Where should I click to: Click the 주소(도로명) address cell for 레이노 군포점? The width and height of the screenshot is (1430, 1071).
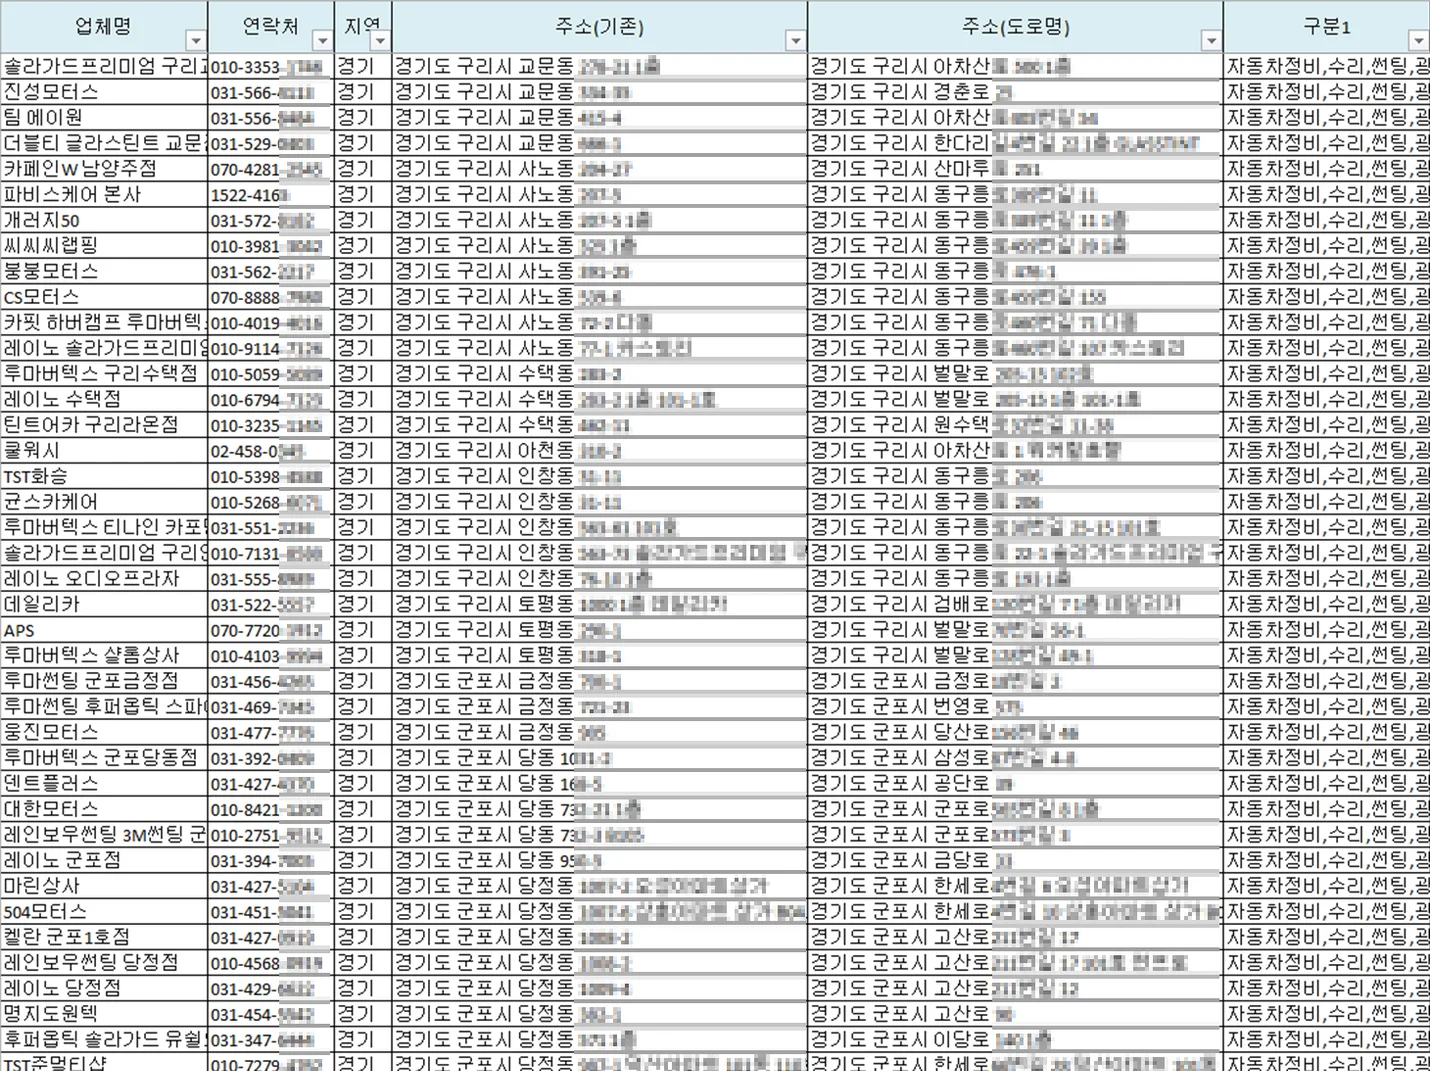coord(1015,861)
